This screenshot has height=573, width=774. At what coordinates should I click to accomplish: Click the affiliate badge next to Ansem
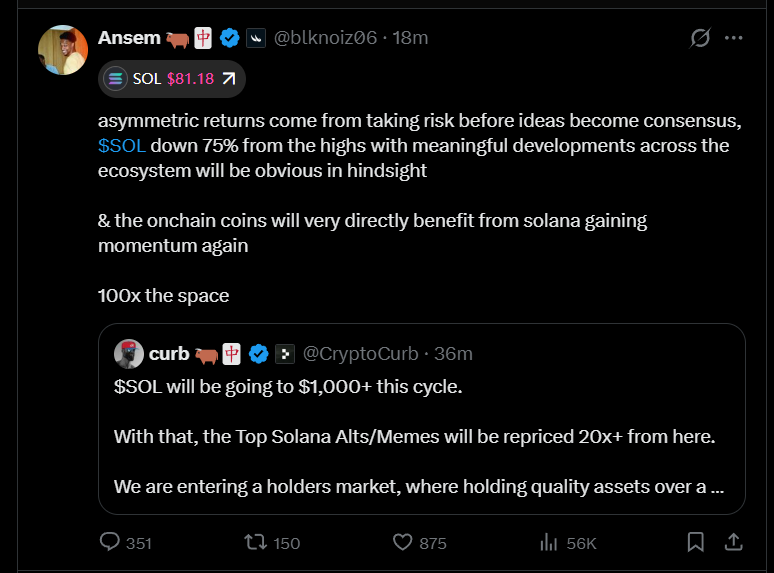(256, 38)
